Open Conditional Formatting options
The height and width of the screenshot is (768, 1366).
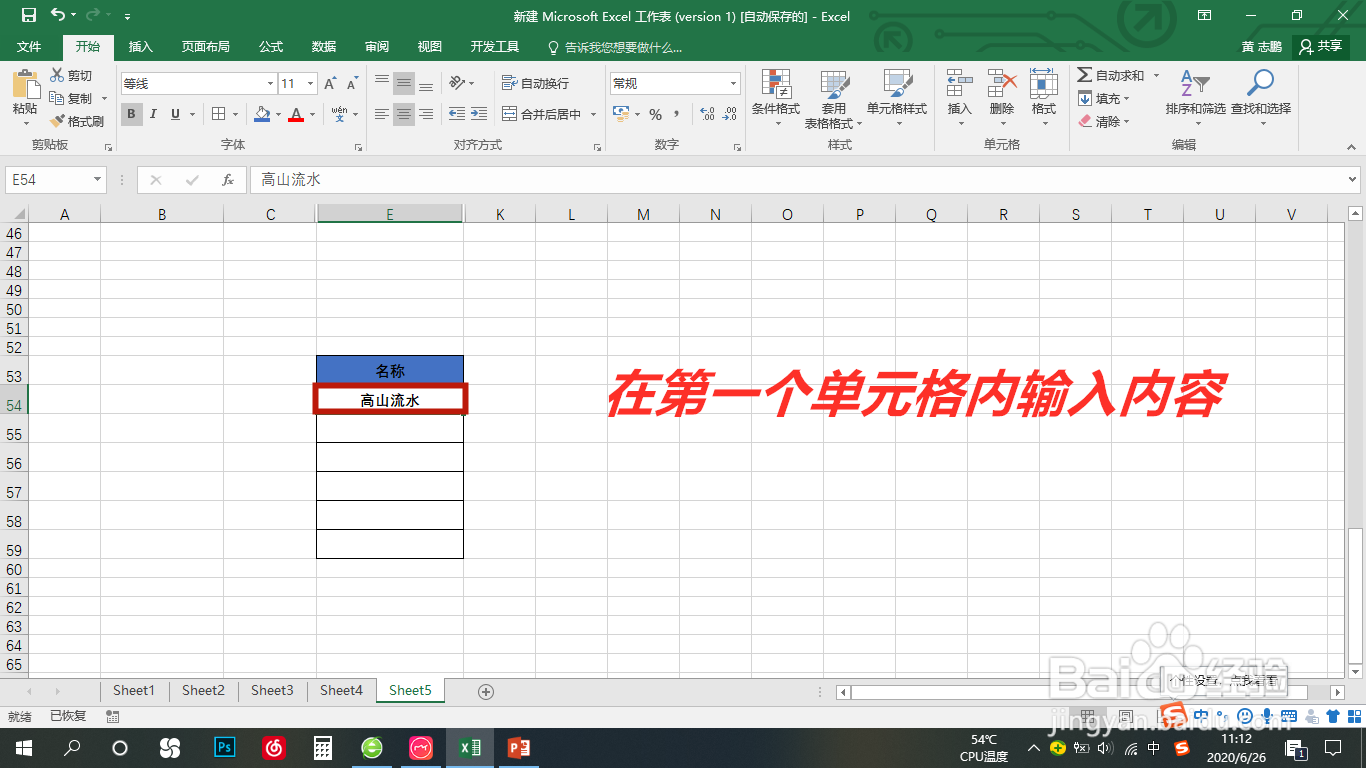tap(776, 98)
